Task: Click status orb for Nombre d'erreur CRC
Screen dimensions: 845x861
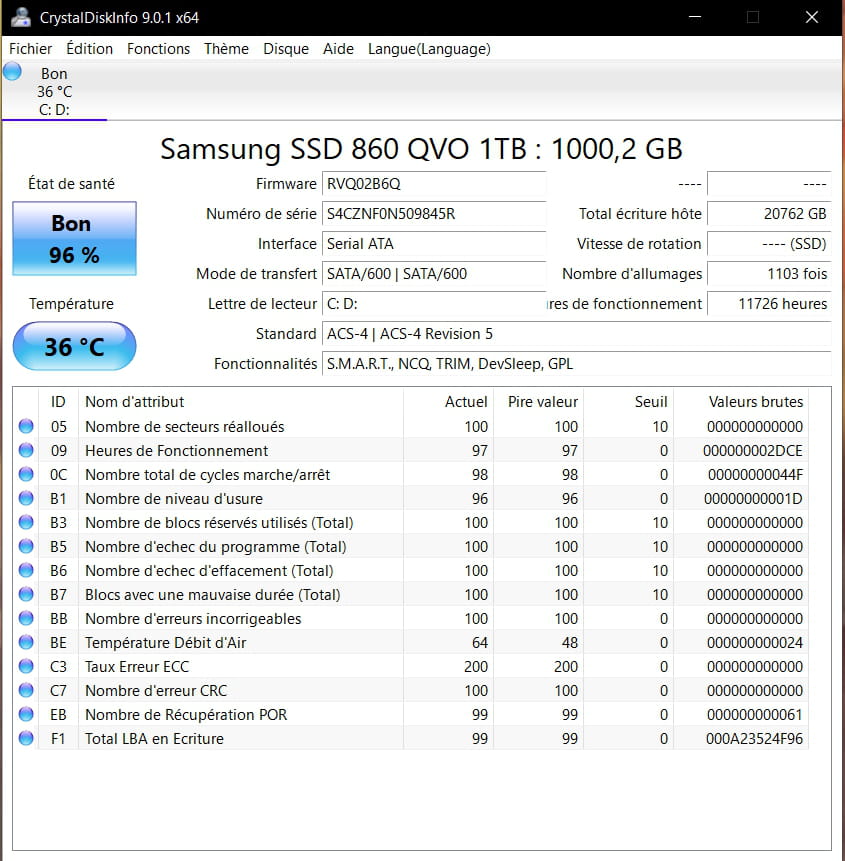Action: (26, 690)
